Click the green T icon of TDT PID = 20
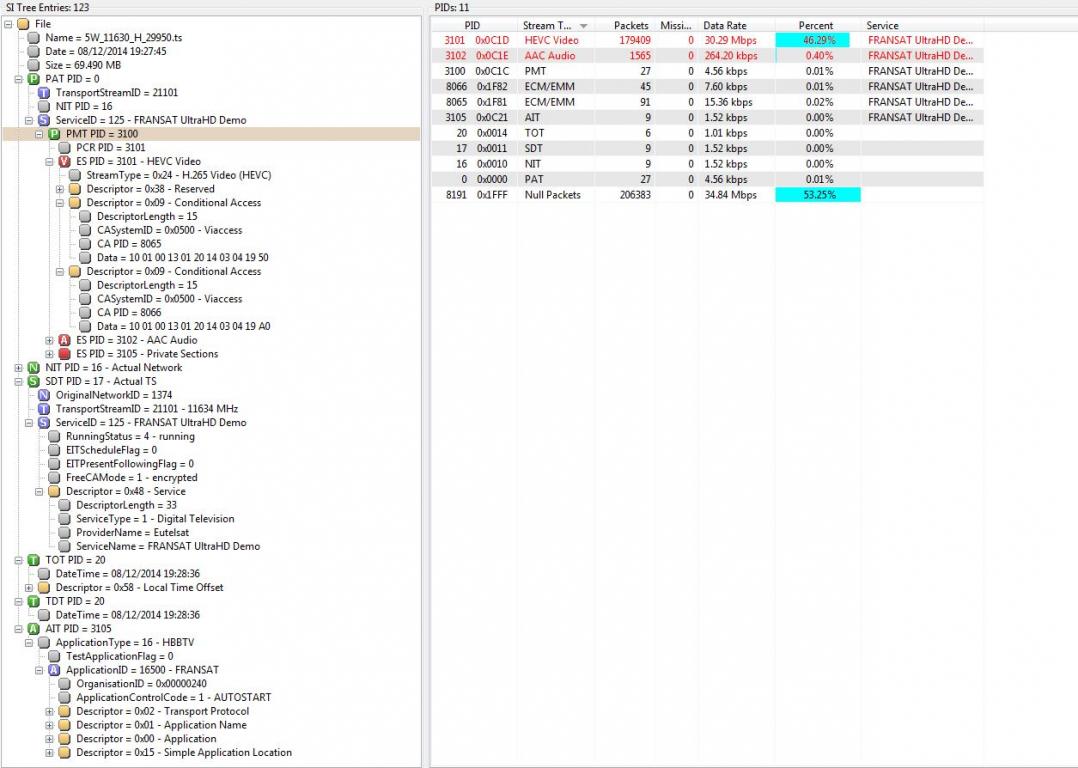 [x=33, y=602]
